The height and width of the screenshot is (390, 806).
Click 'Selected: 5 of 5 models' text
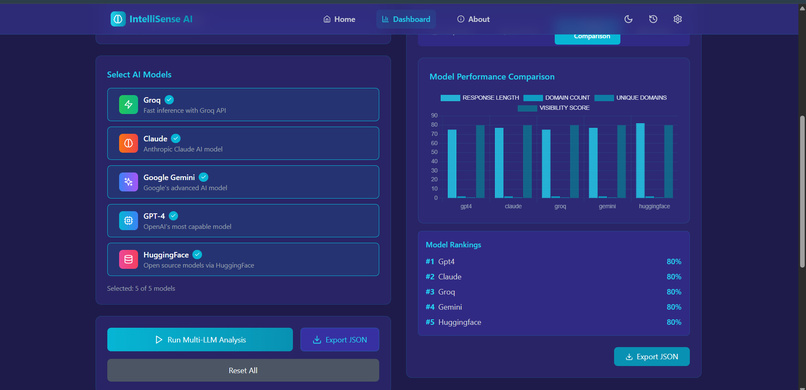[141, 288]
